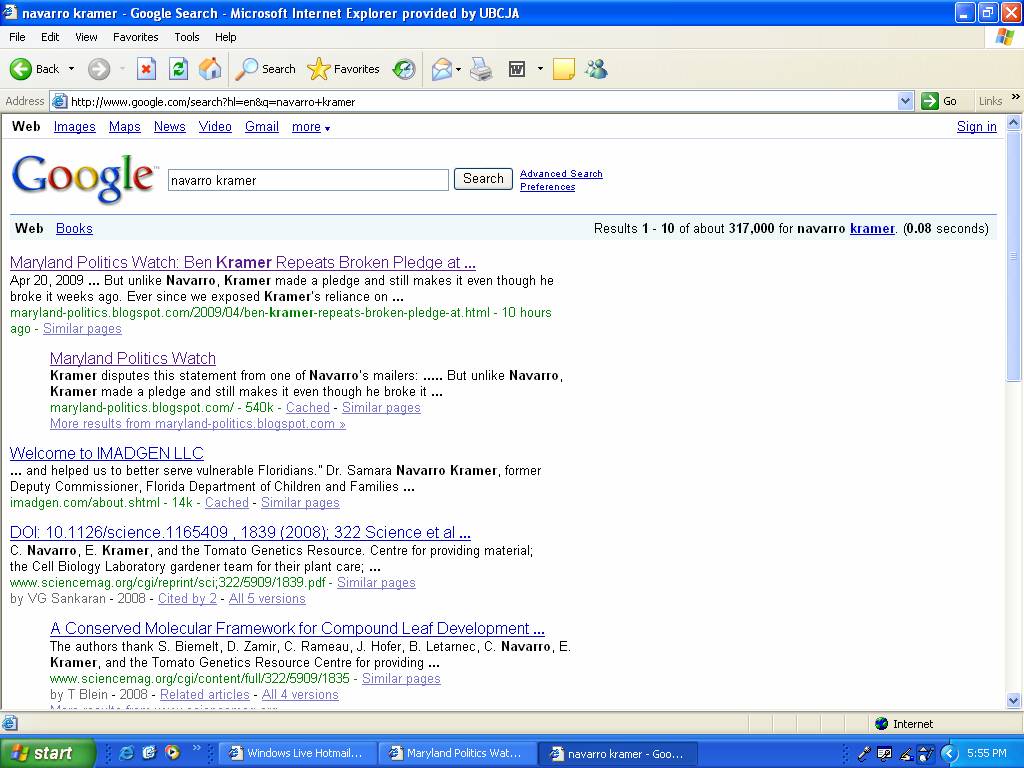Screen dimensions: 1024x768
Task: Click More results from maryland-politics.blogspot.com
Action: coord(198,424)
